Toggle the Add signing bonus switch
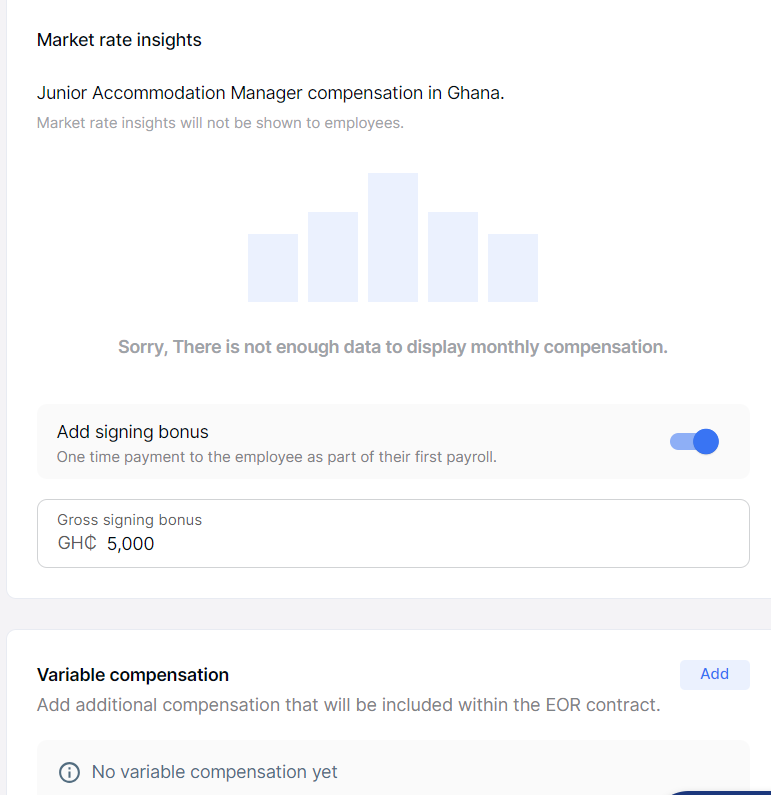 [694, 442]
